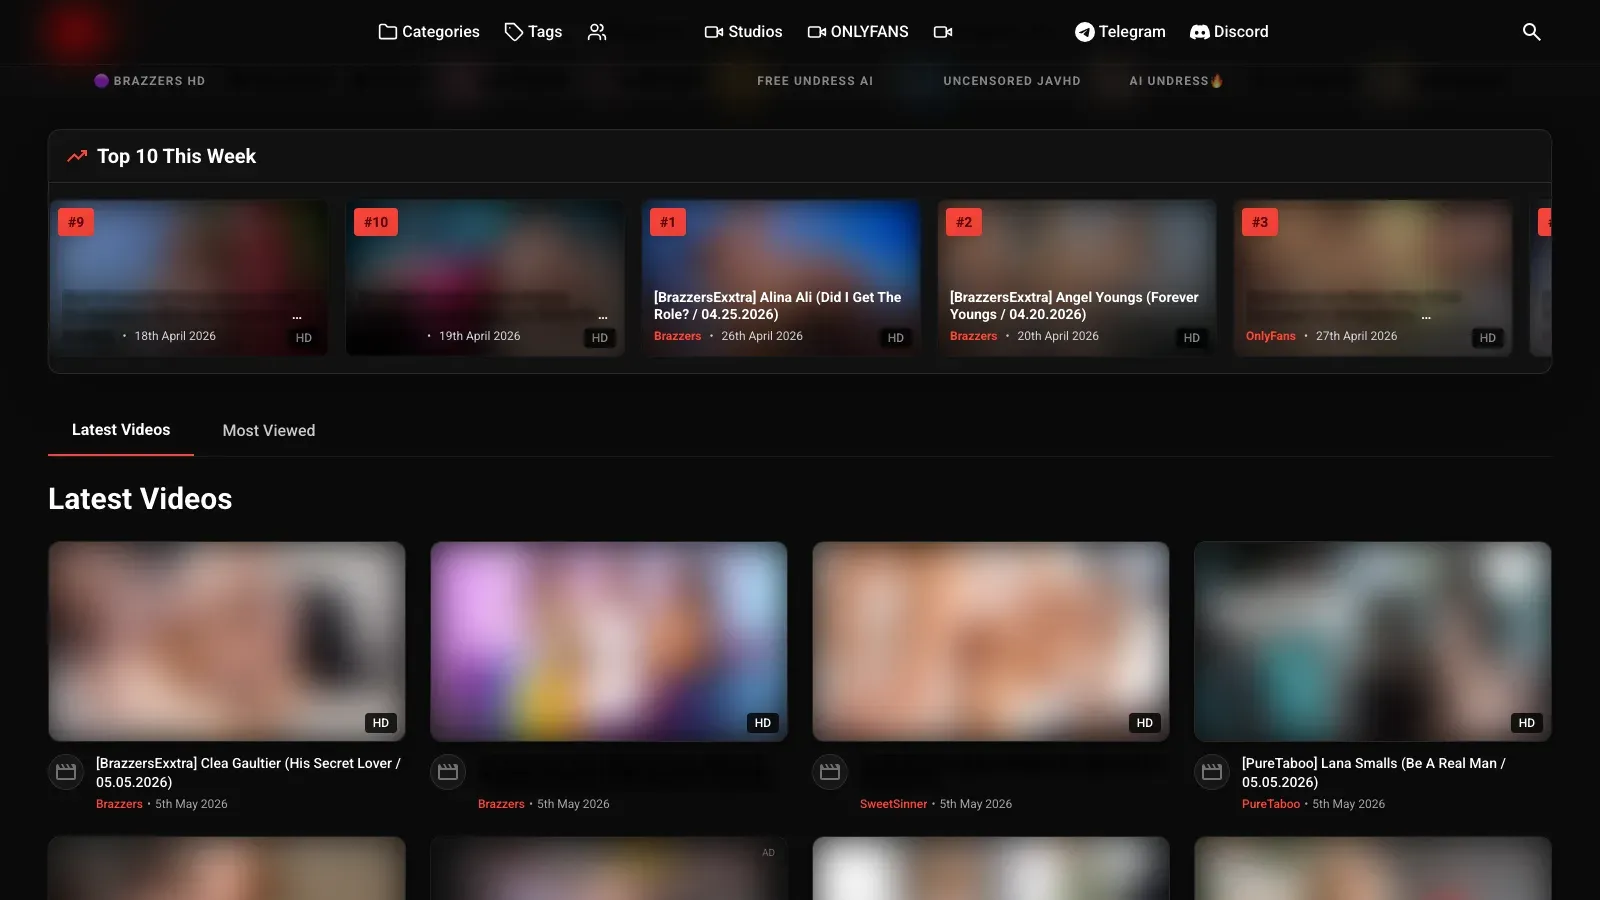Switch to the Latest Videos tab

[121, 430]
